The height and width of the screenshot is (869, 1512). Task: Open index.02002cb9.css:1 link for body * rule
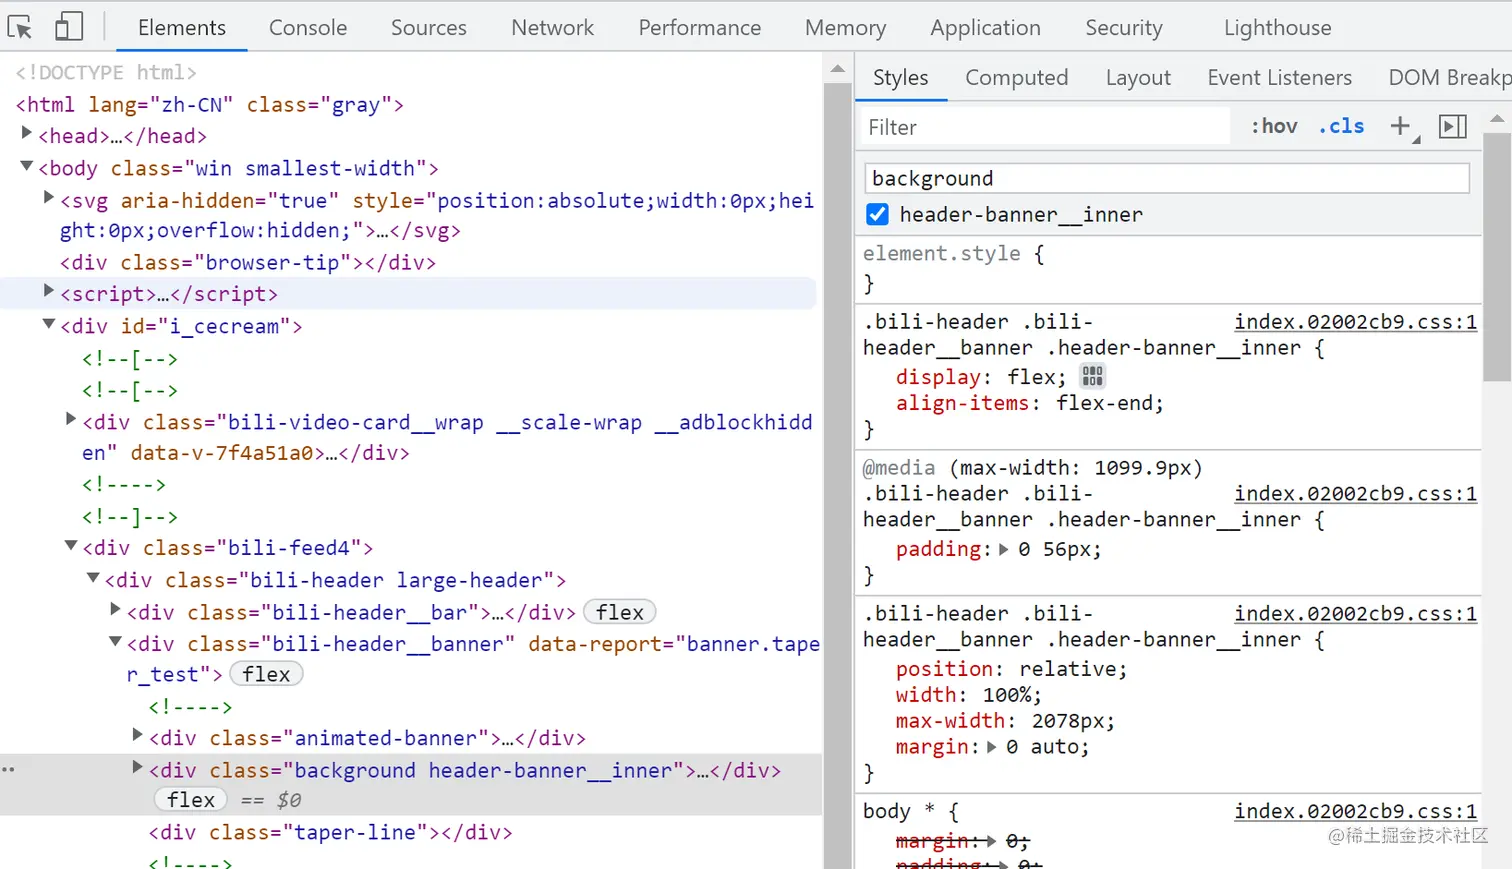pyautogui.click(x=1355, y=811)
